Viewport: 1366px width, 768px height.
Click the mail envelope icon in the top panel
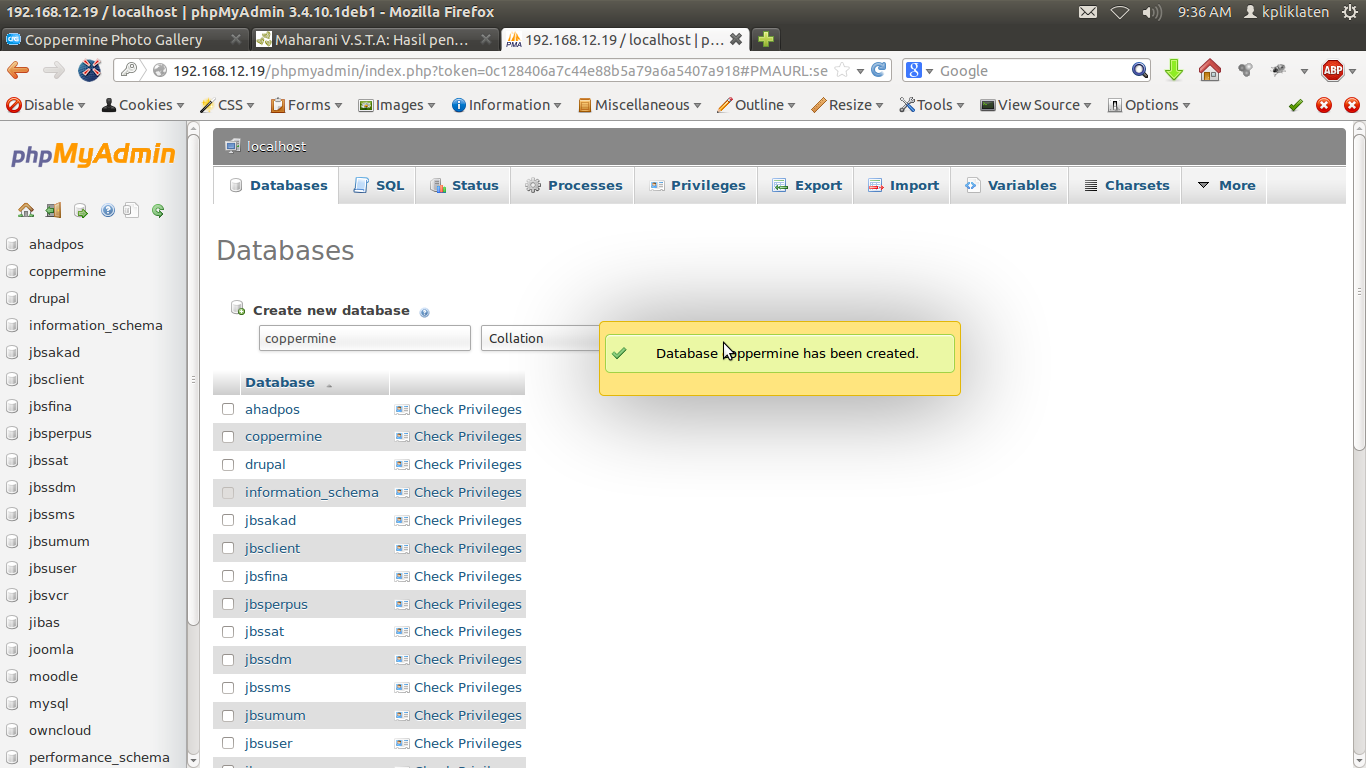pos(1088,12)
